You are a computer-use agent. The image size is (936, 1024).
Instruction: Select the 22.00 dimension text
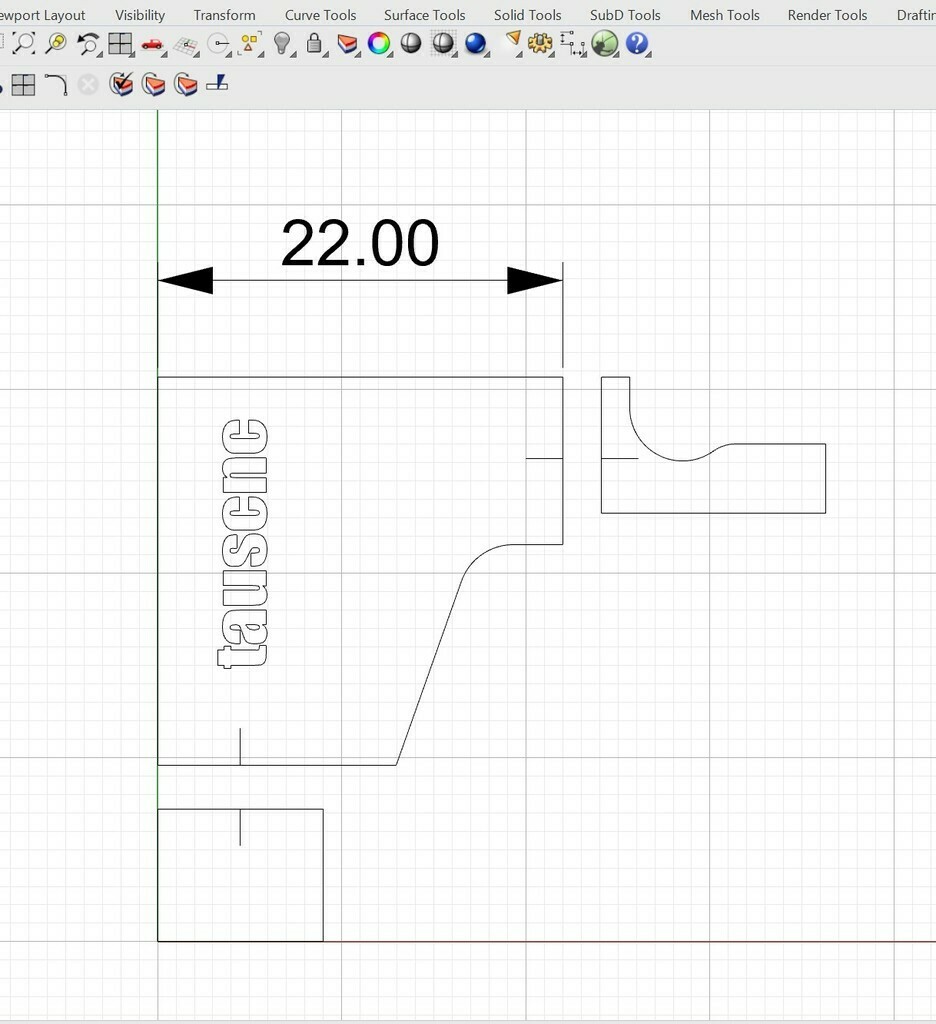[x=360, y=243]
